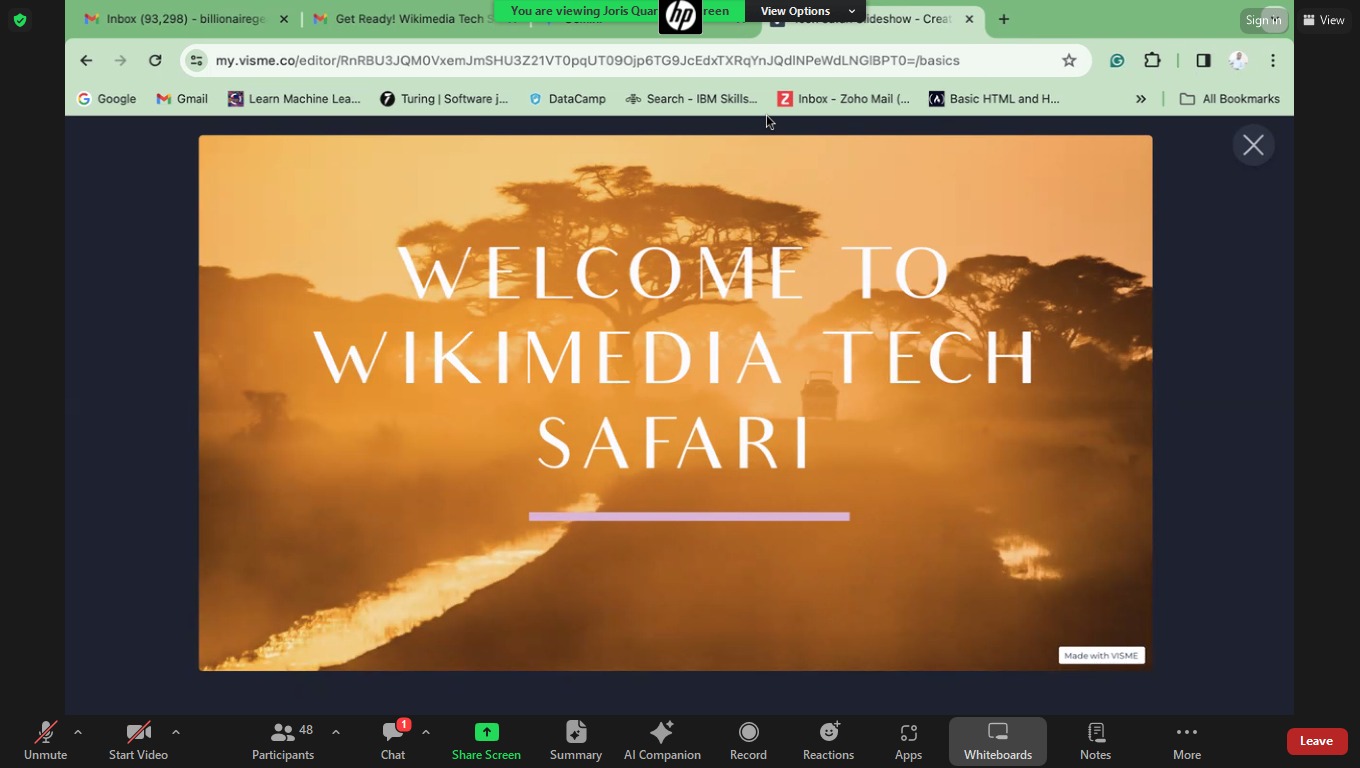Expand video options arrow beside Start Video
Image resolution: width=1360 pixels, height=768 pixels.
(176, 732)
